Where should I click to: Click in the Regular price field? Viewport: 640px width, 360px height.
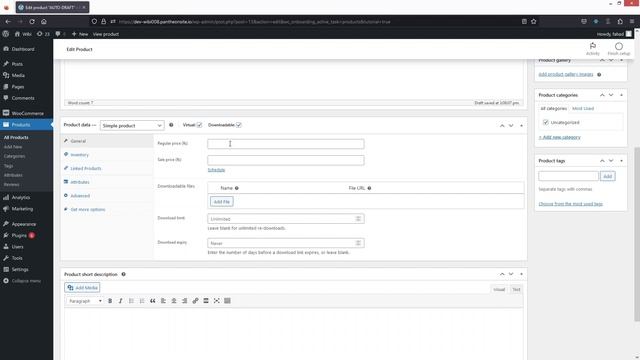[x=286, y=144]
